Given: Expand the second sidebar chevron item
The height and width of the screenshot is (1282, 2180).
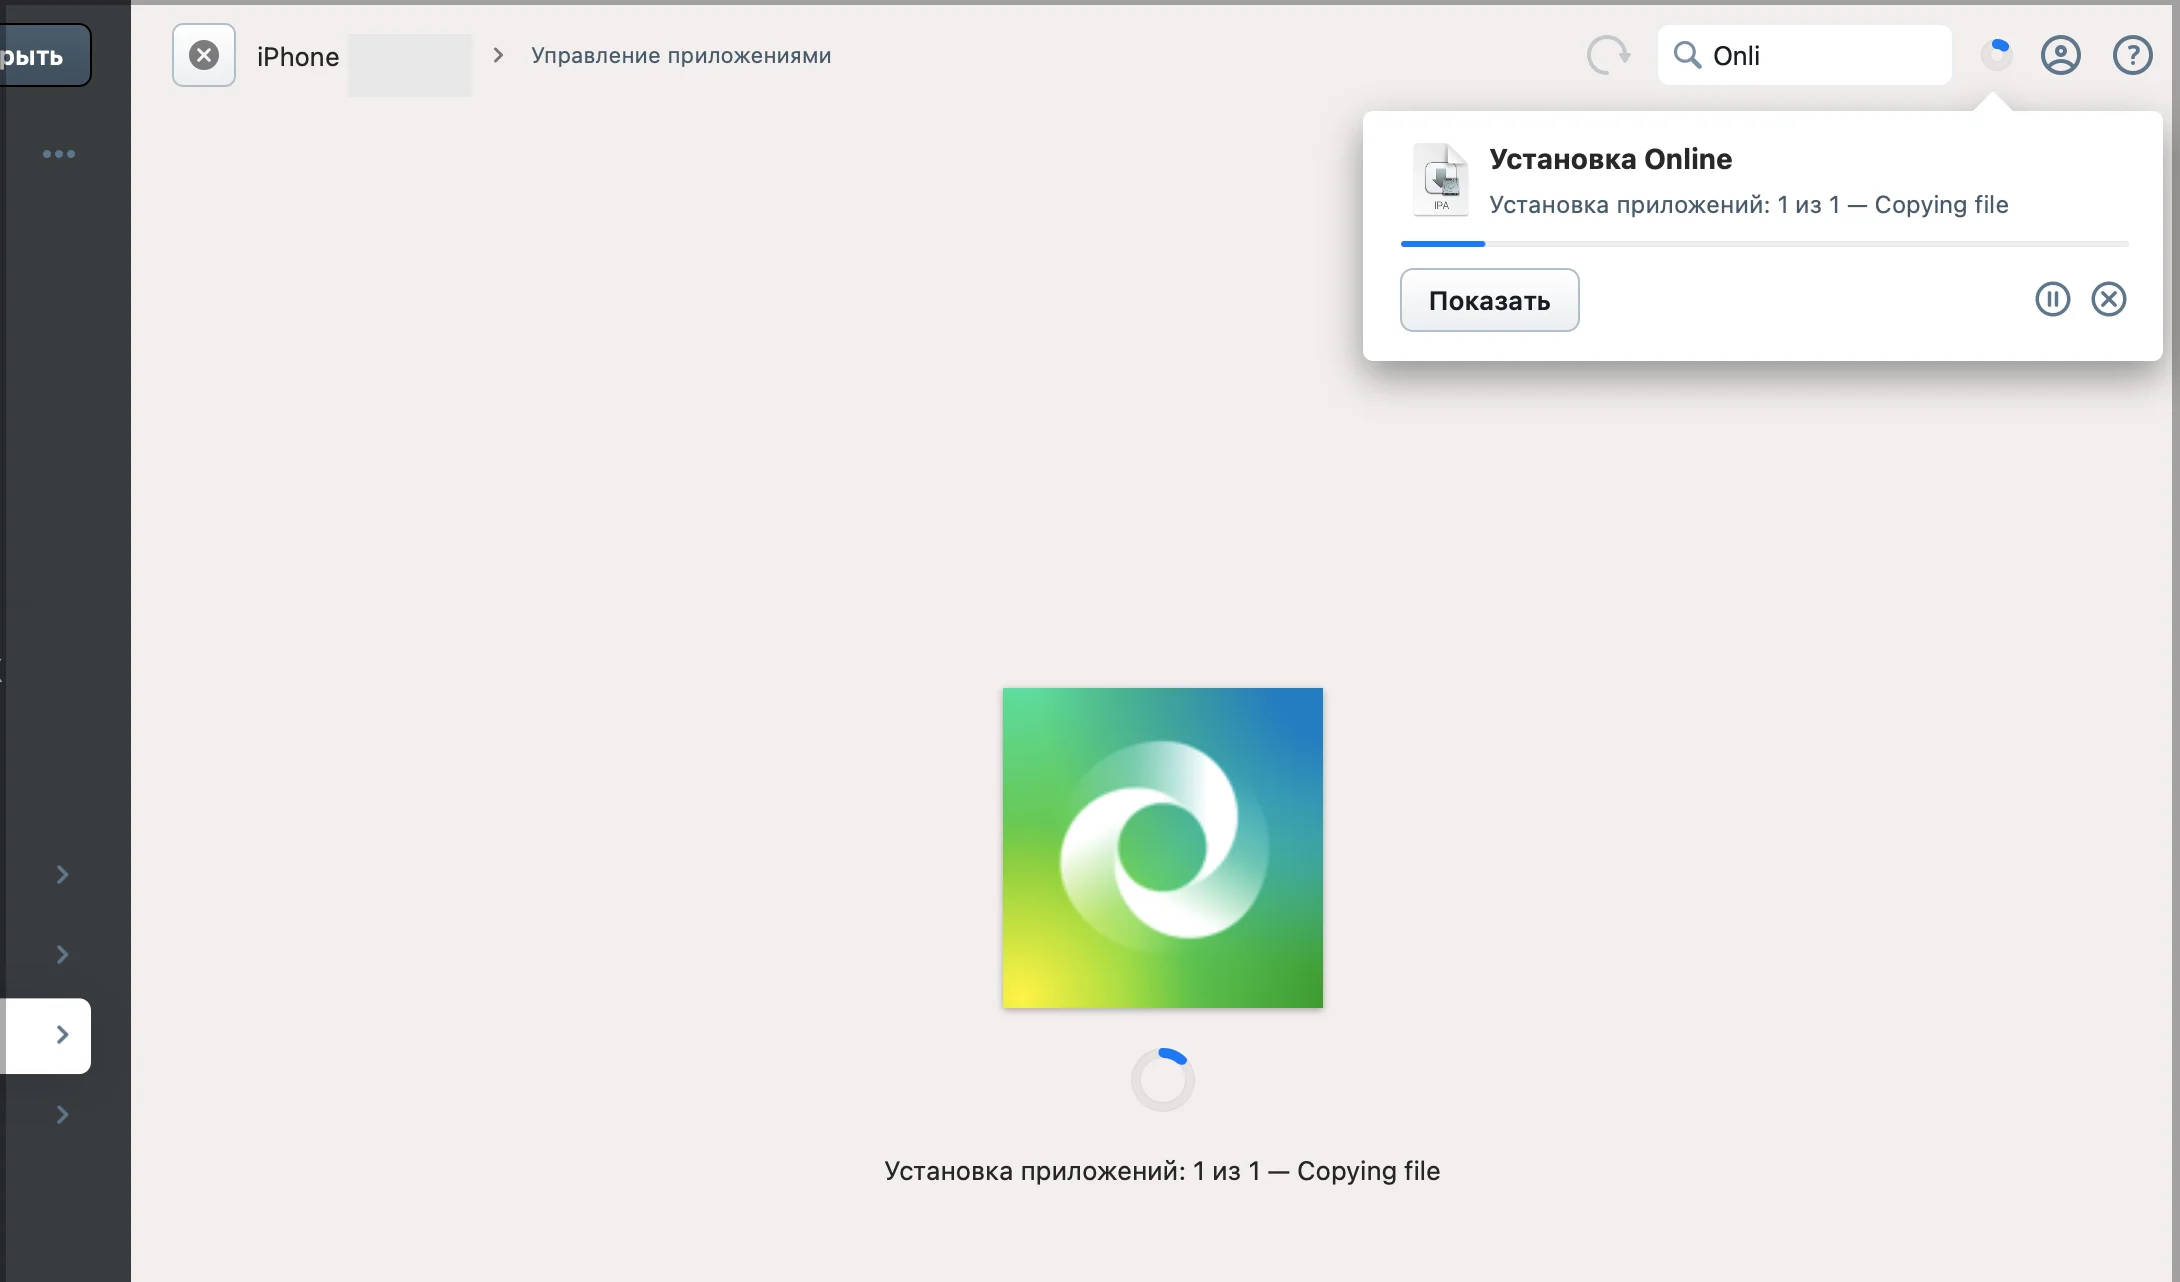Looking at the screenshot, I should pyautogui.click(x=62, y=955).
